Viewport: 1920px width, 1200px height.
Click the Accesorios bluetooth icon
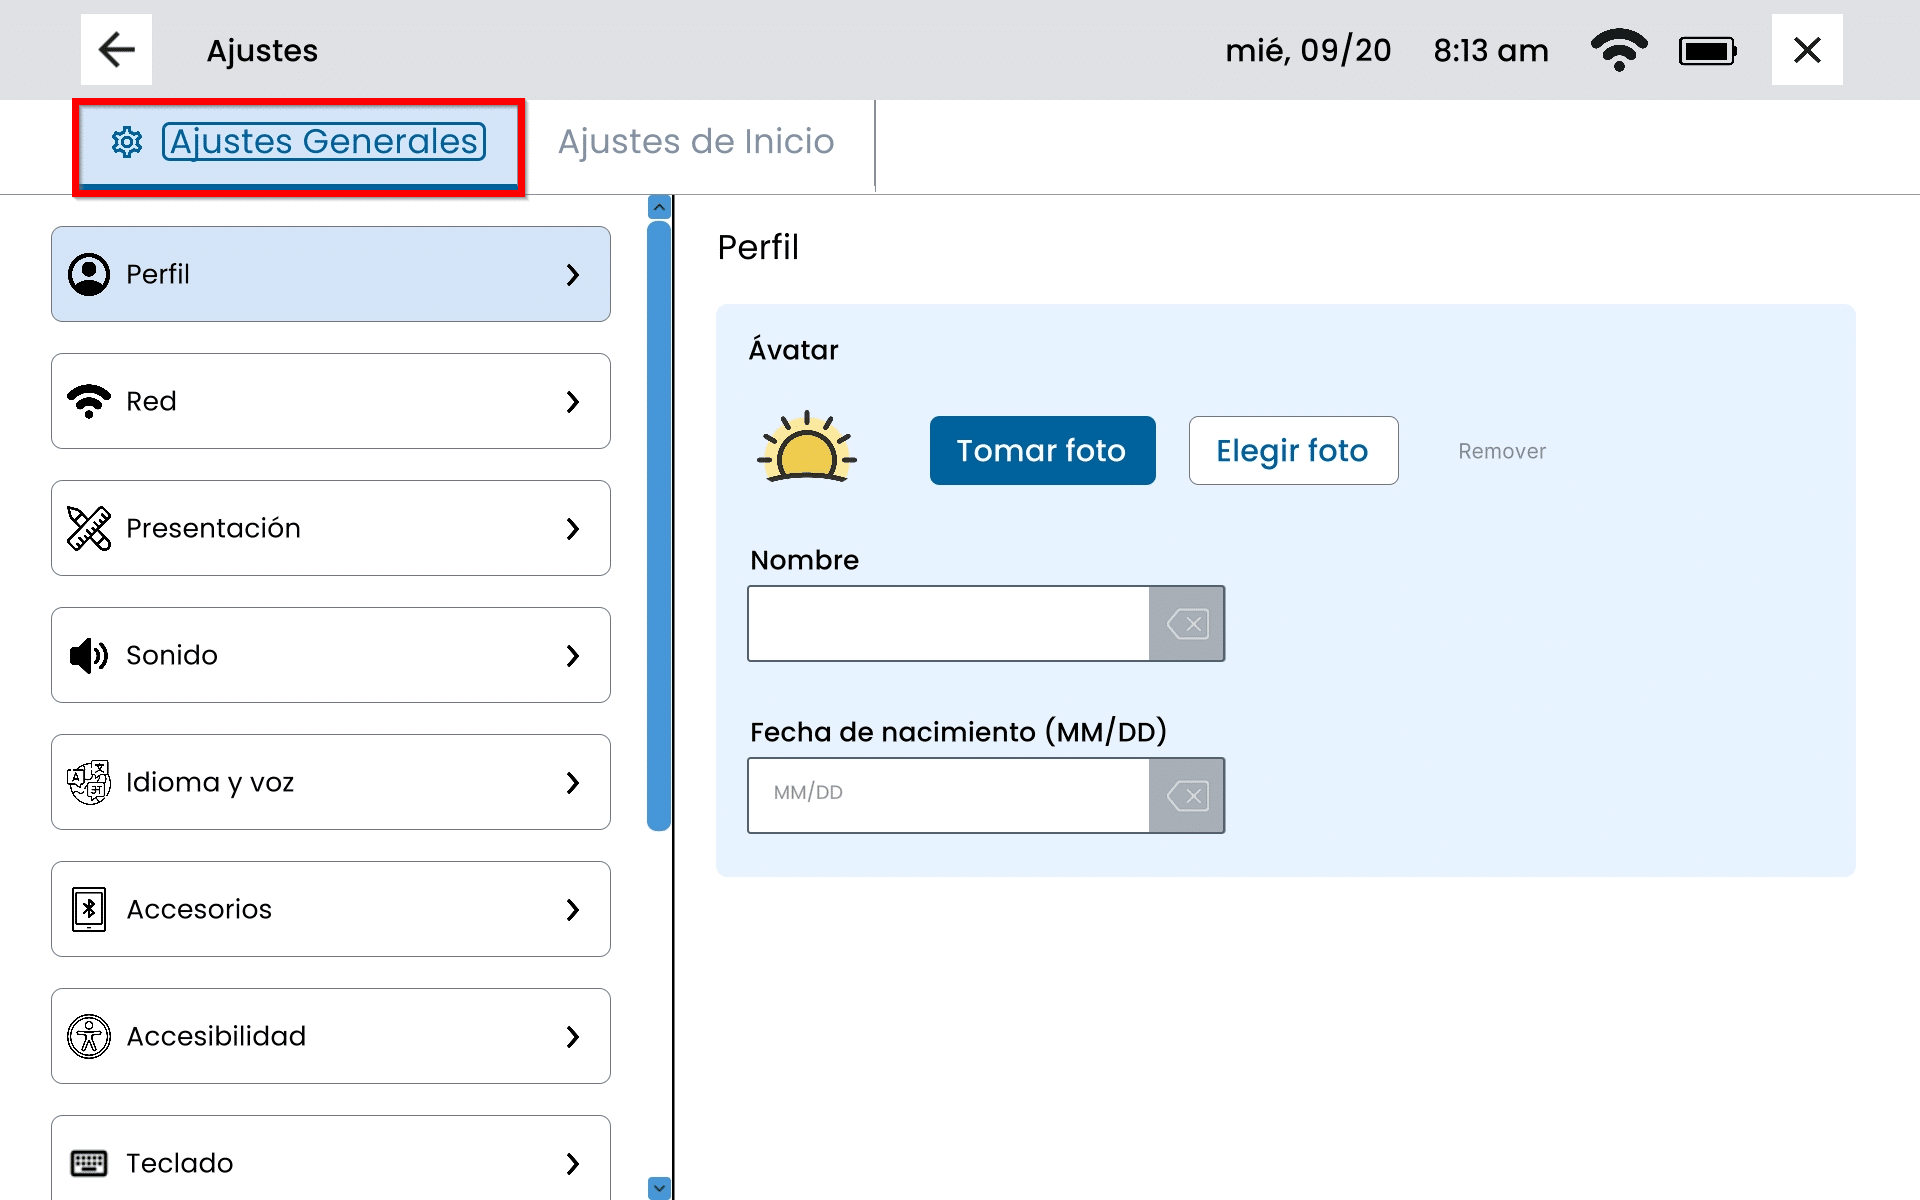tap(89, 909)
